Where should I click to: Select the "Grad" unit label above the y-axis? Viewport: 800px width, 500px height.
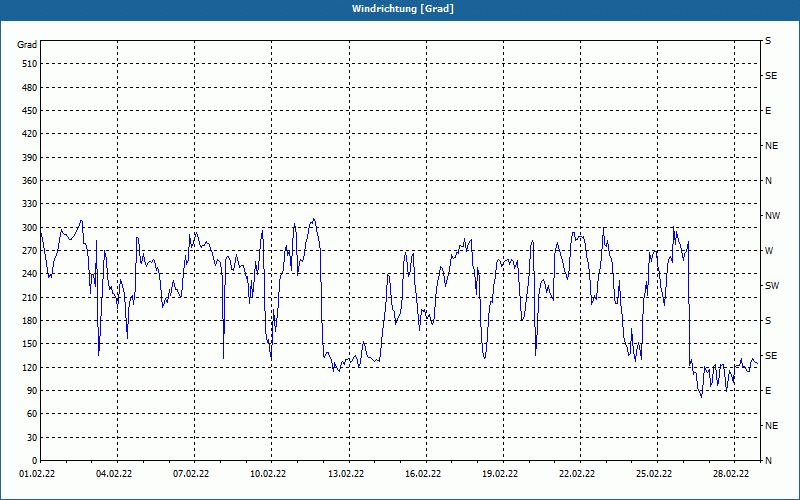tap(27, 45)
